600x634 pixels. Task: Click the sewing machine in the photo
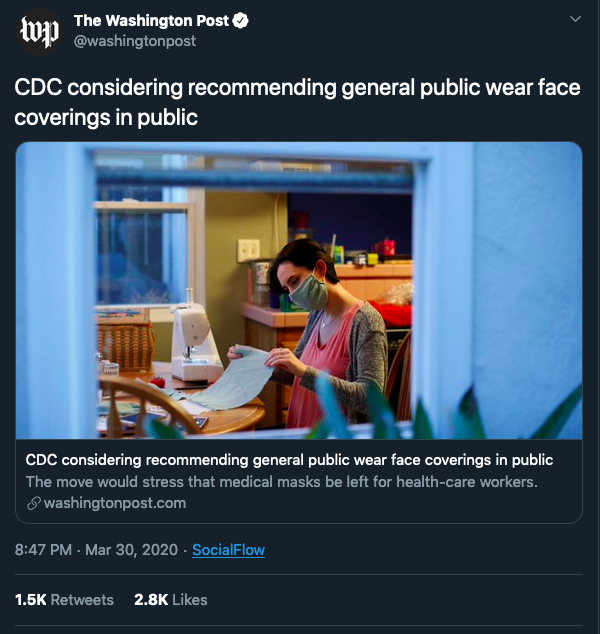click(196, 343)
